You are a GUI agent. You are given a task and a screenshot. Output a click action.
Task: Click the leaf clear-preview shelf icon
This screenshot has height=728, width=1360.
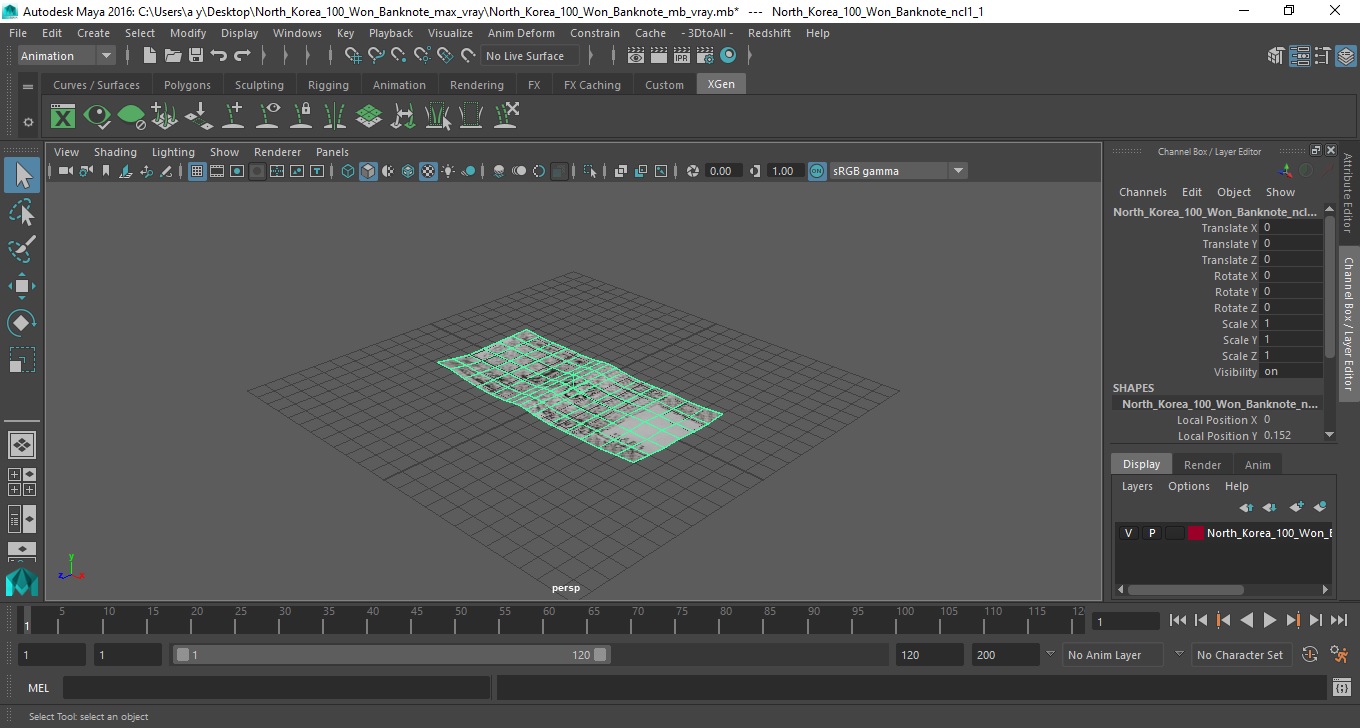131,117
